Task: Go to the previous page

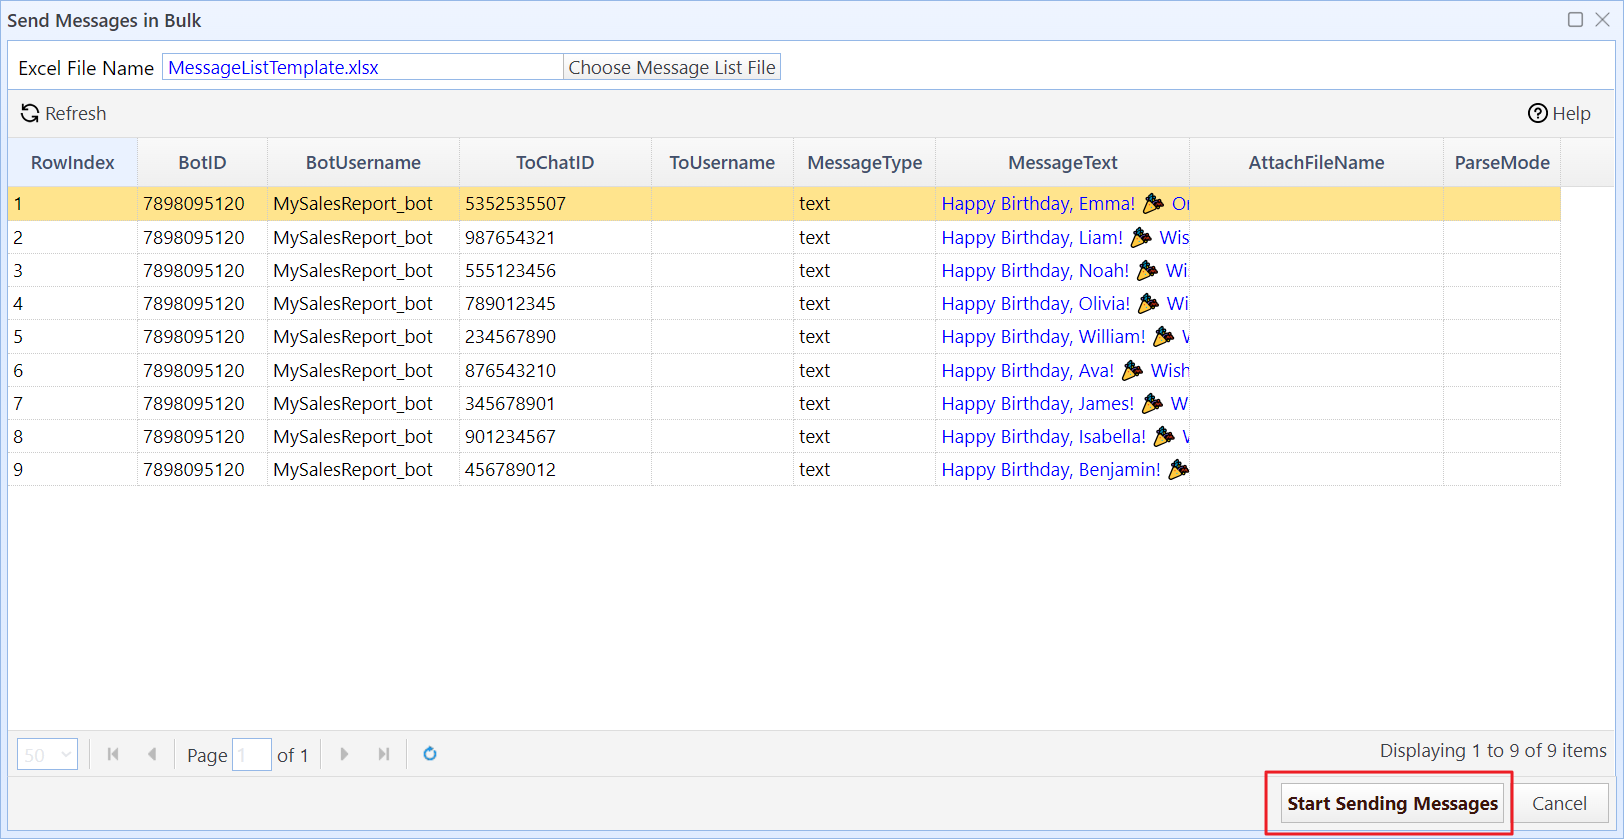Action: click(x=152, y=754)
